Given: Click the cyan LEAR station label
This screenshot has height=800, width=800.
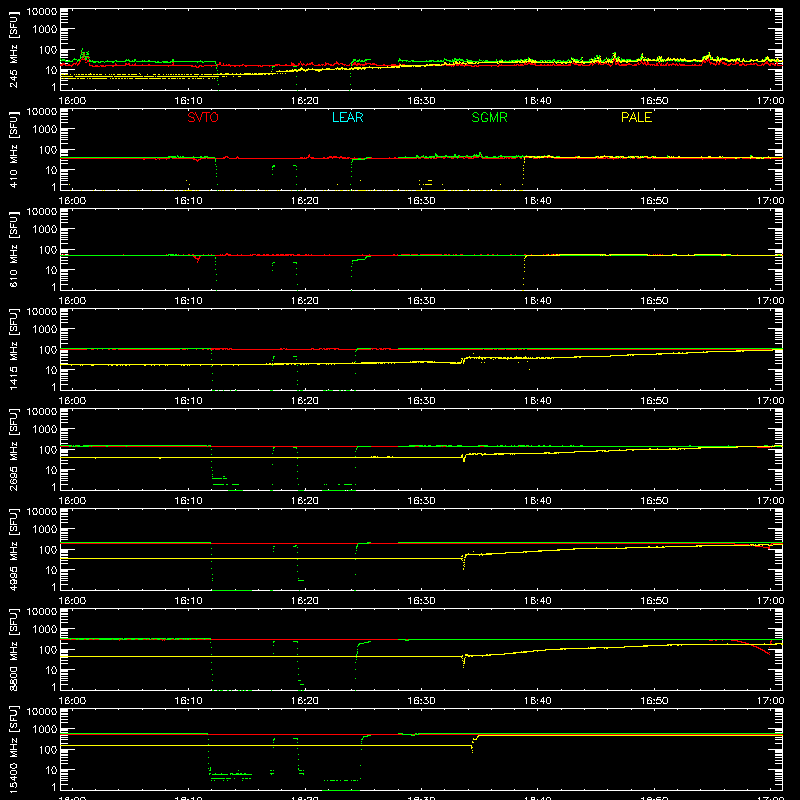Looking at the screenshot, I should click(x=347, y=117).
